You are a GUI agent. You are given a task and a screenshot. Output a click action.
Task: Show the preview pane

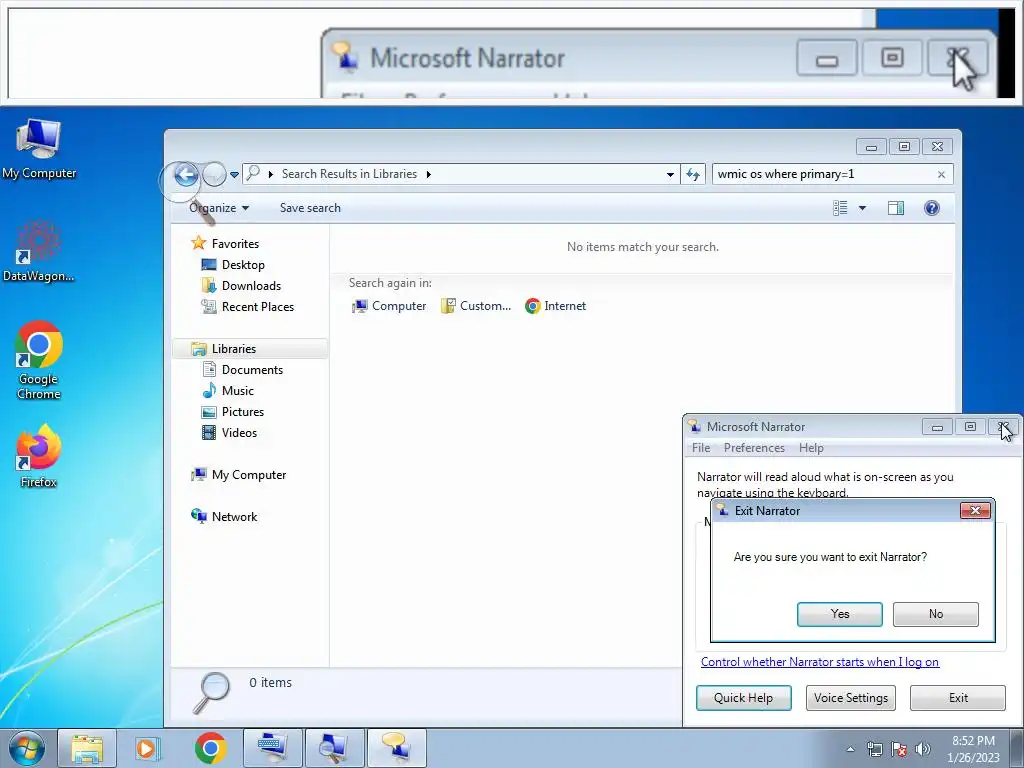click(896, 208)
